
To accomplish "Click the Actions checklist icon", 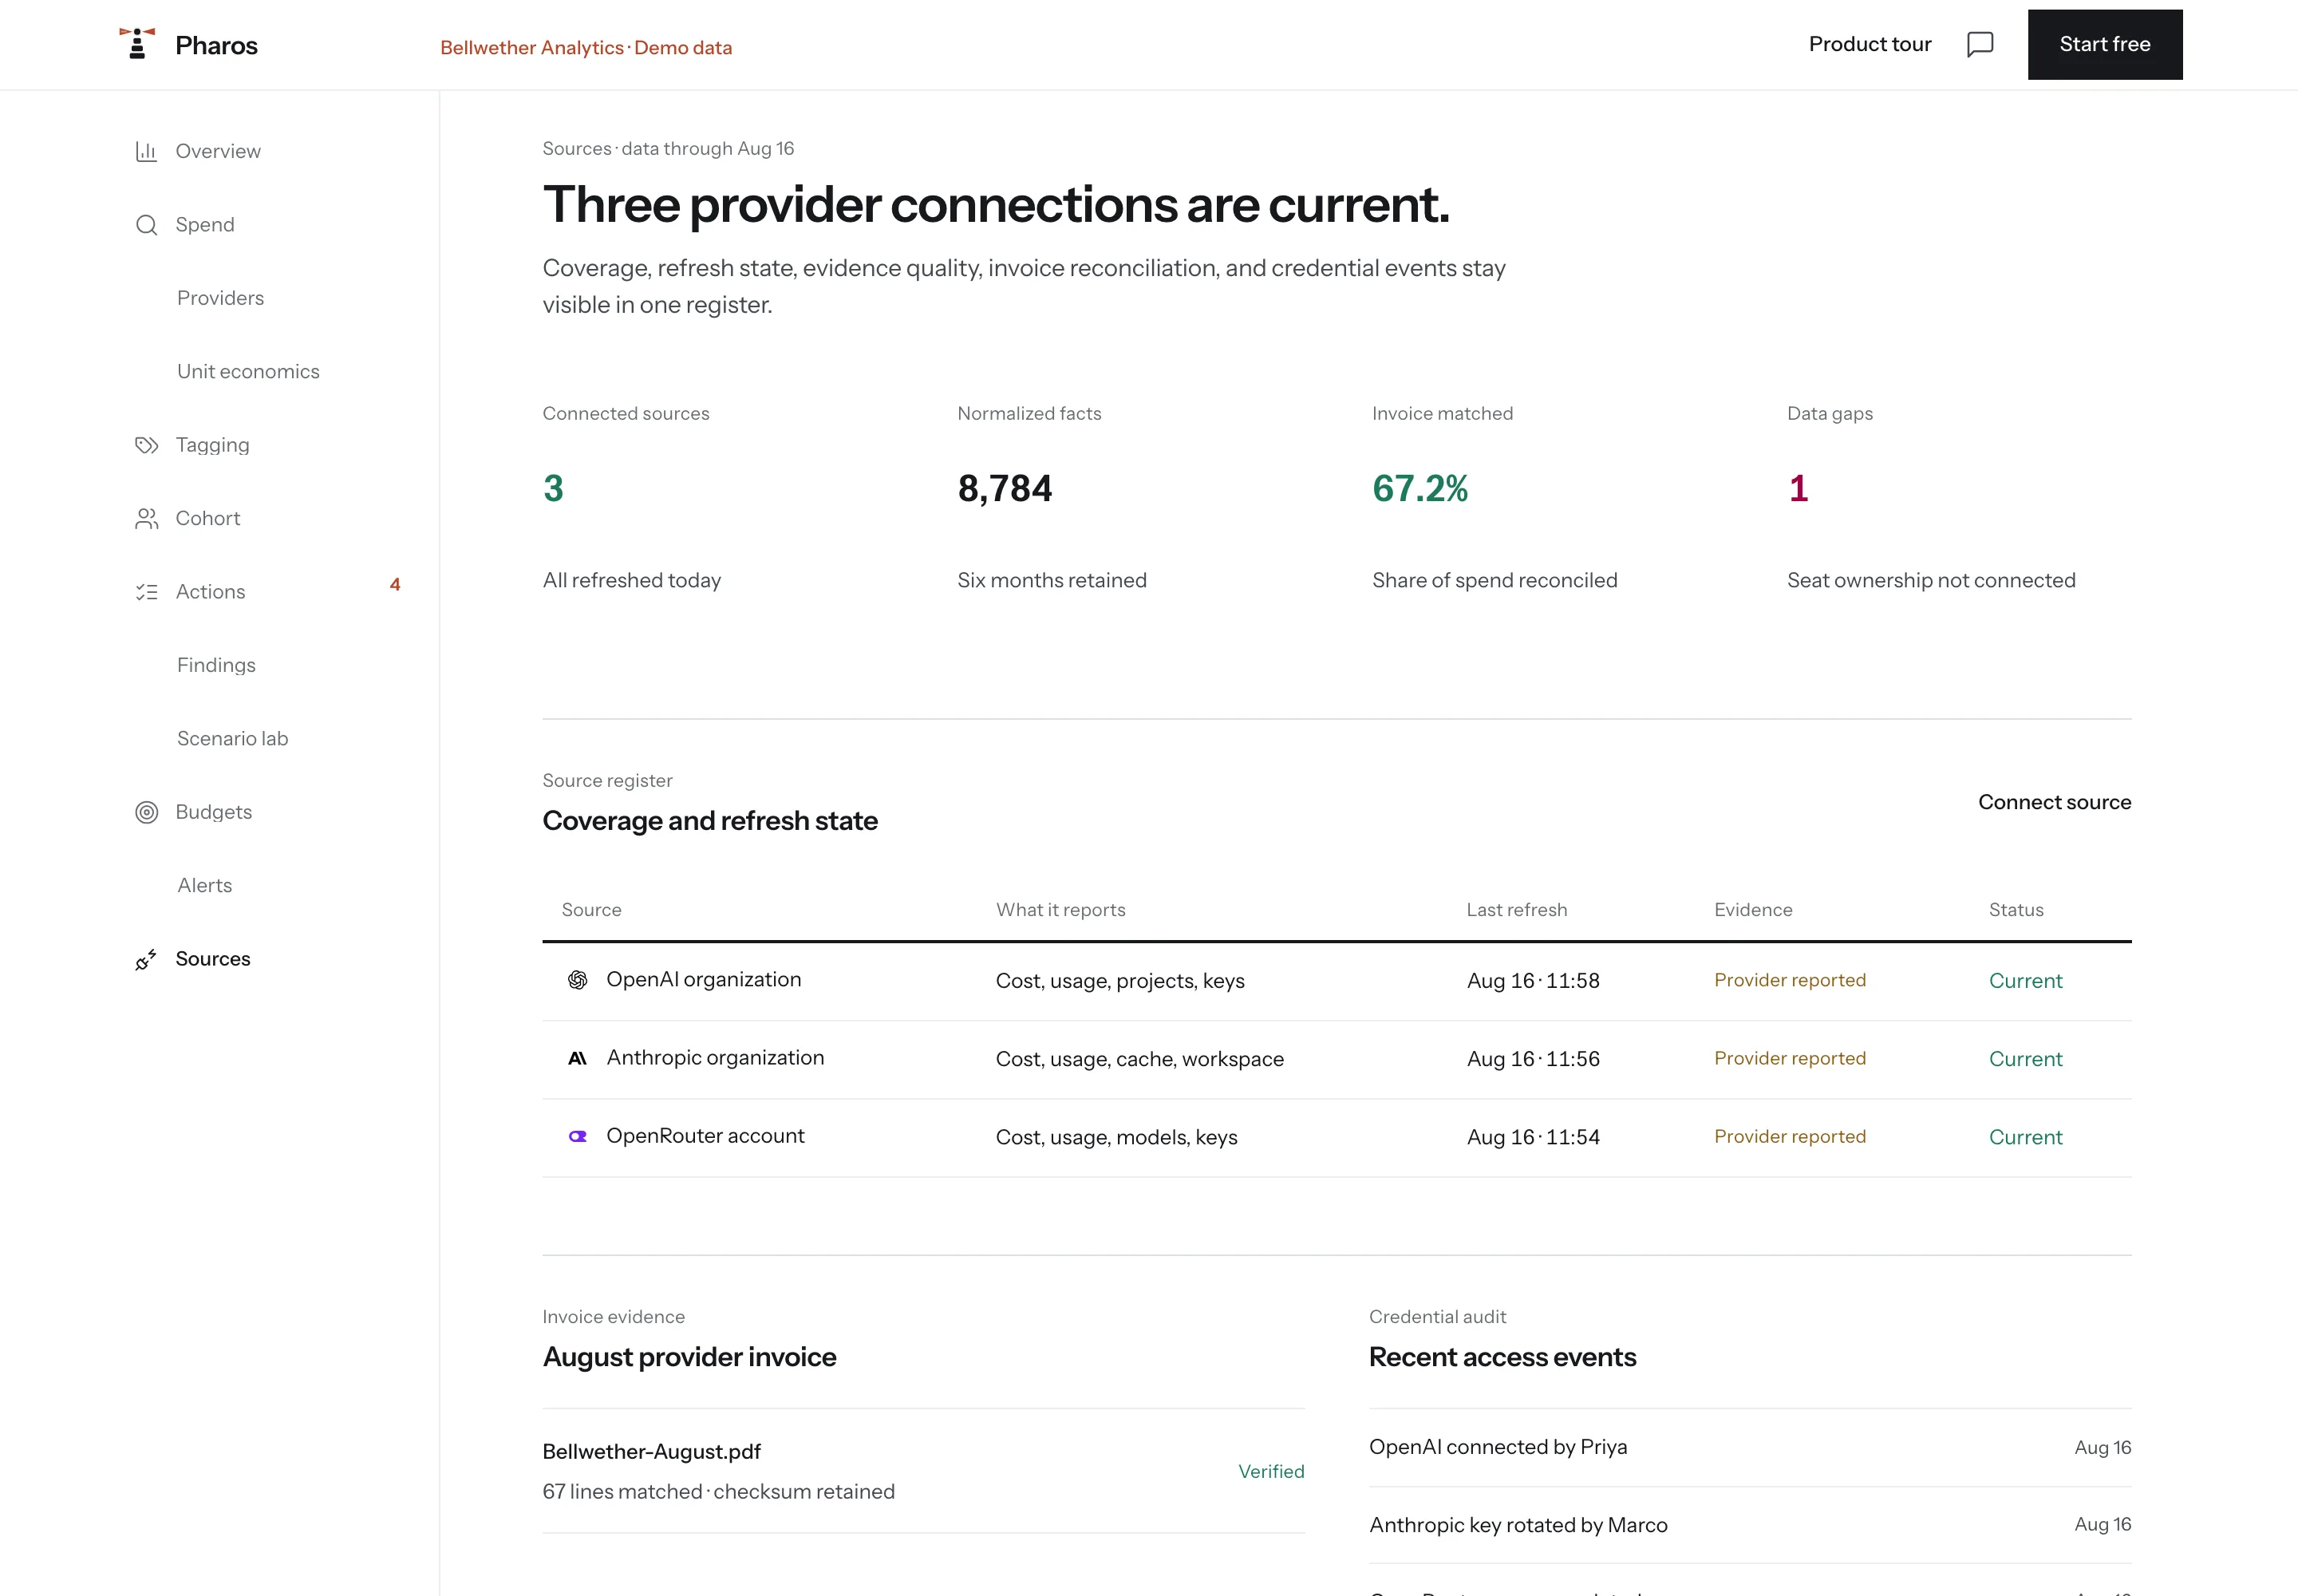I will point(146,592).
